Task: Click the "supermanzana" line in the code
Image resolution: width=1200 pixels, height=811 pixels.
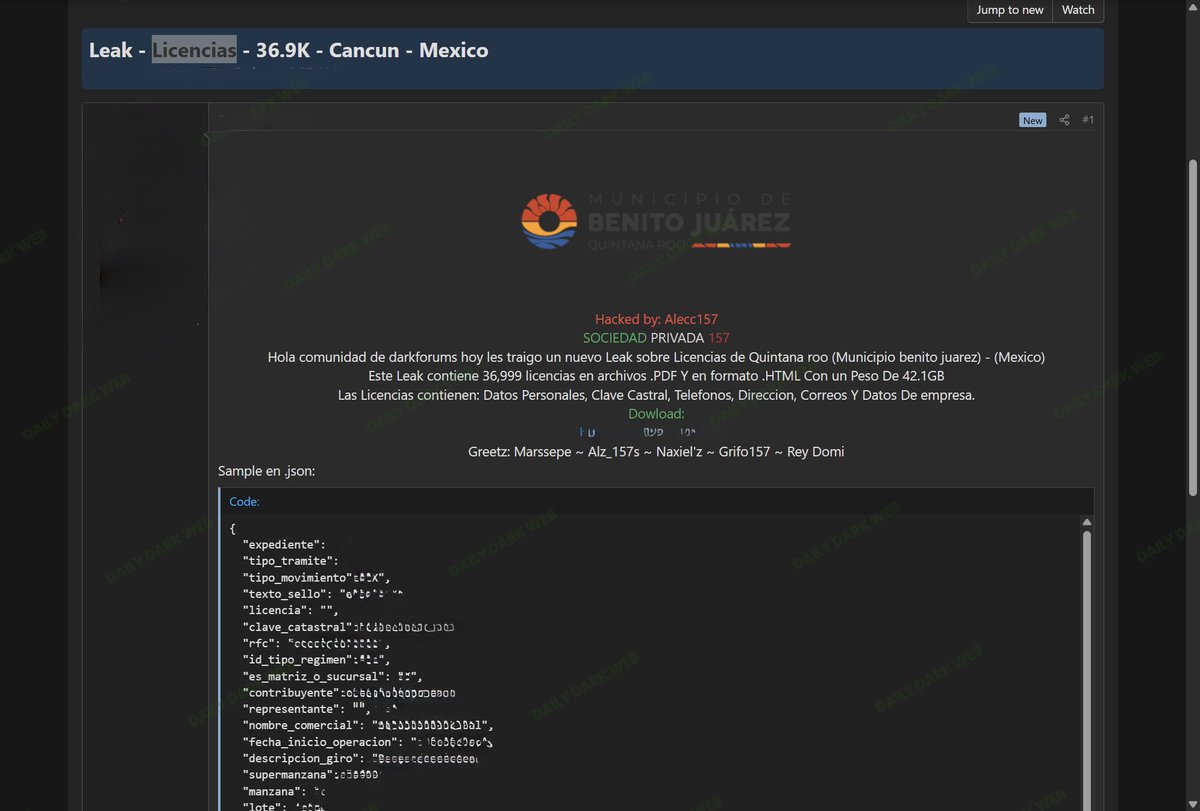Action: (x=312, y=774)
